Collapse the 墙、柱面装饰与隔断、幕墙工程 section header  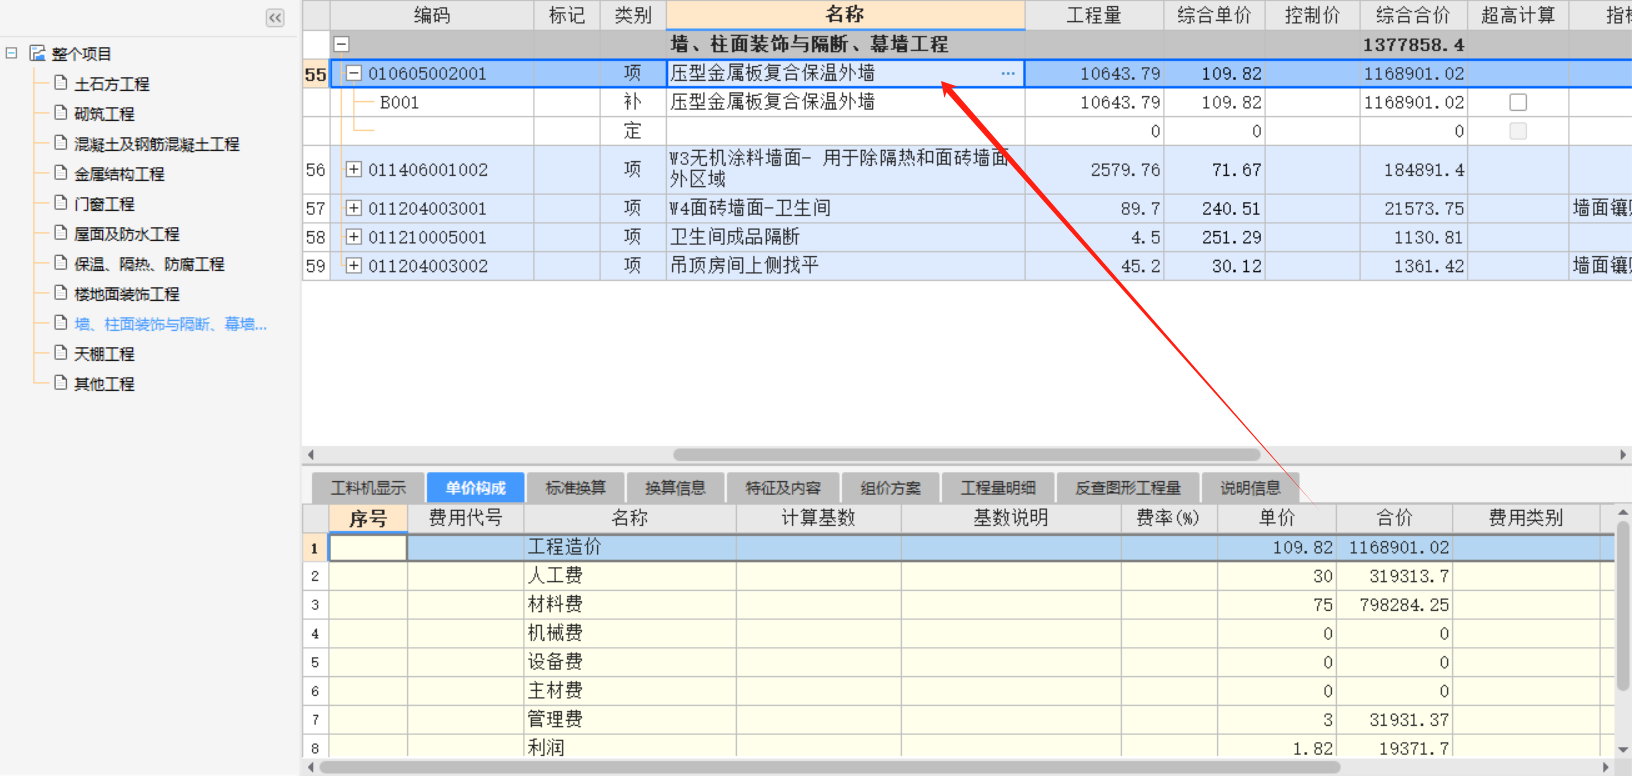(342, 44)
